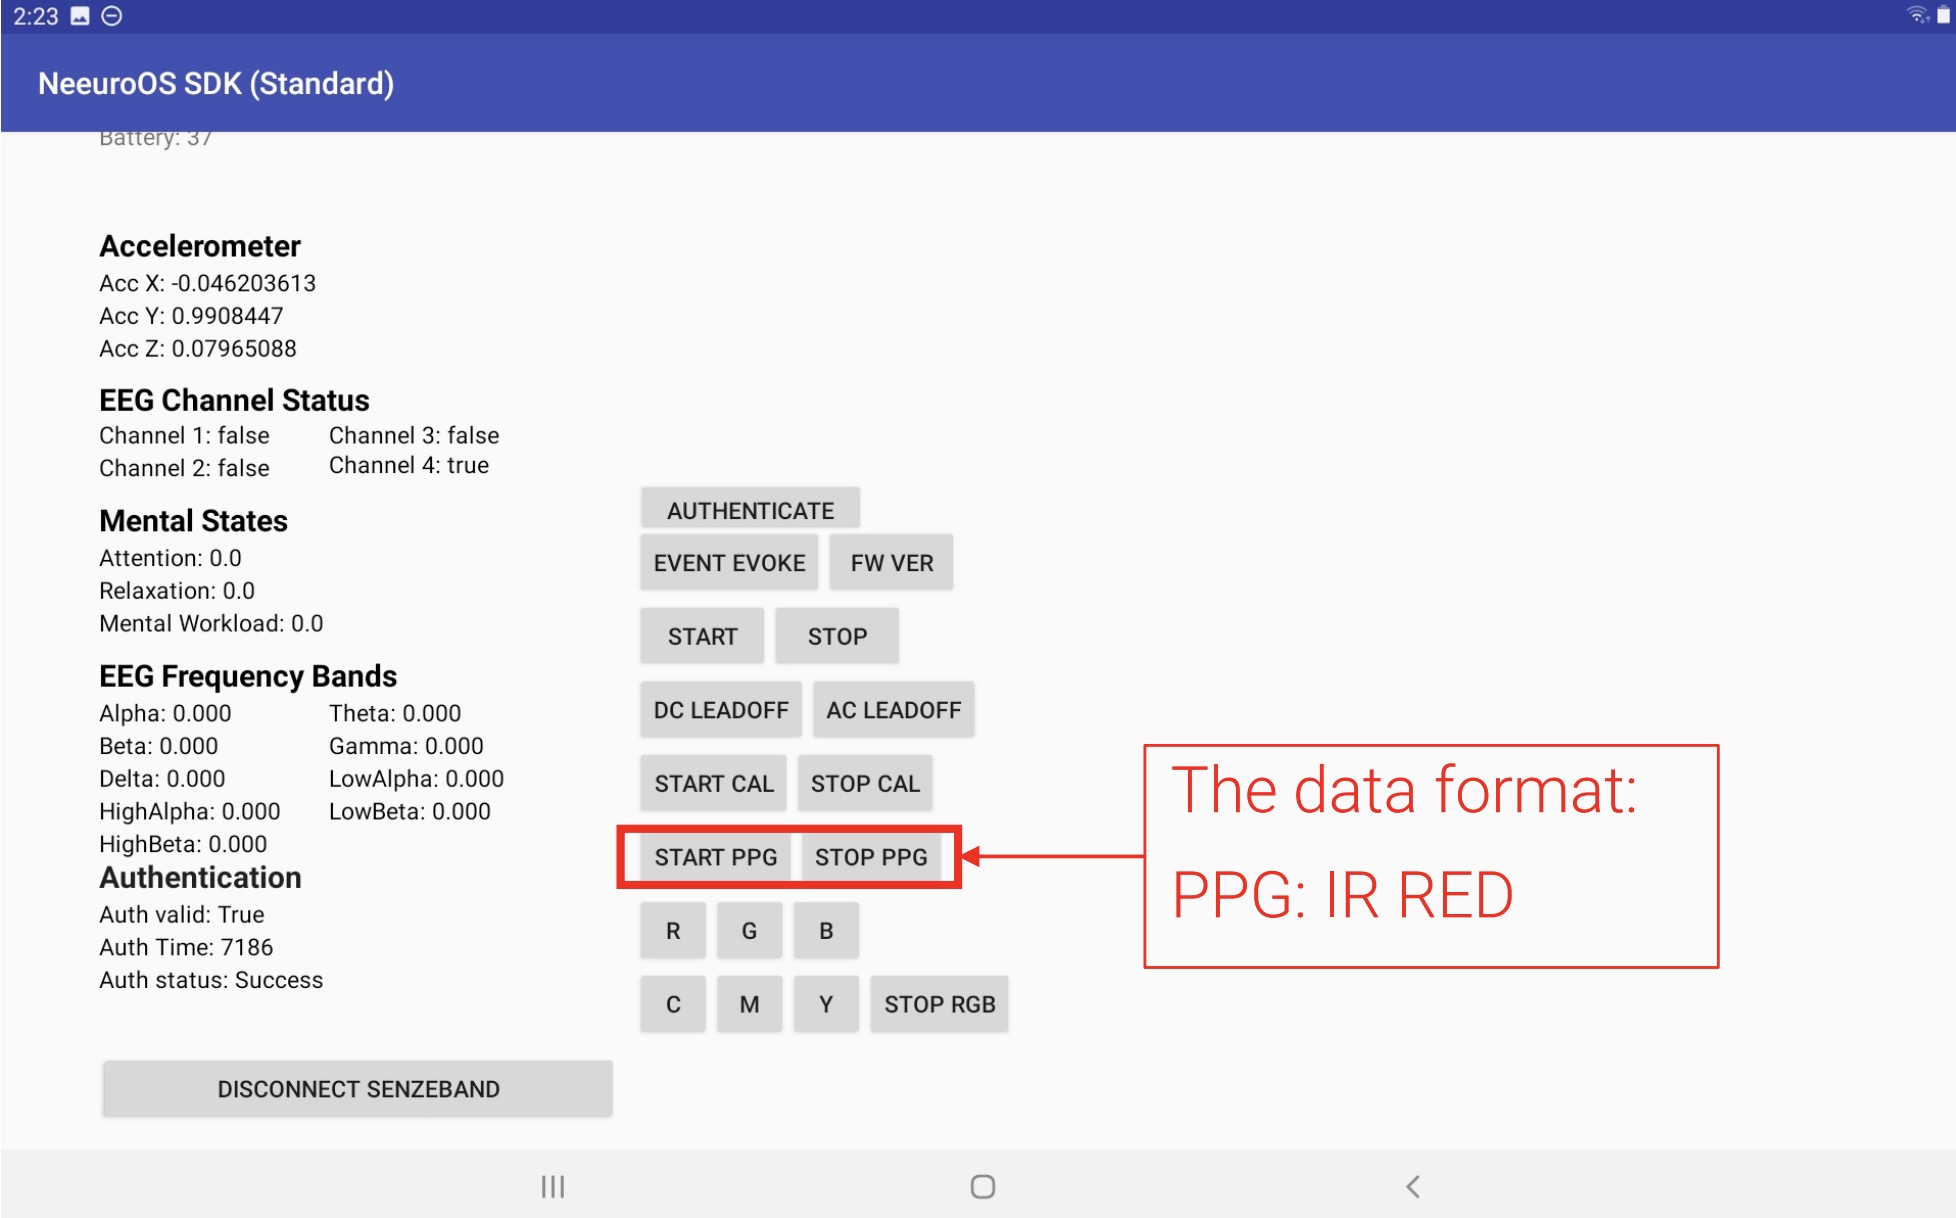The height and width of the screenshot is (1218, 1956).
Task: Tap the AUTHENTICATE button
Action: [x=749, y=509]
